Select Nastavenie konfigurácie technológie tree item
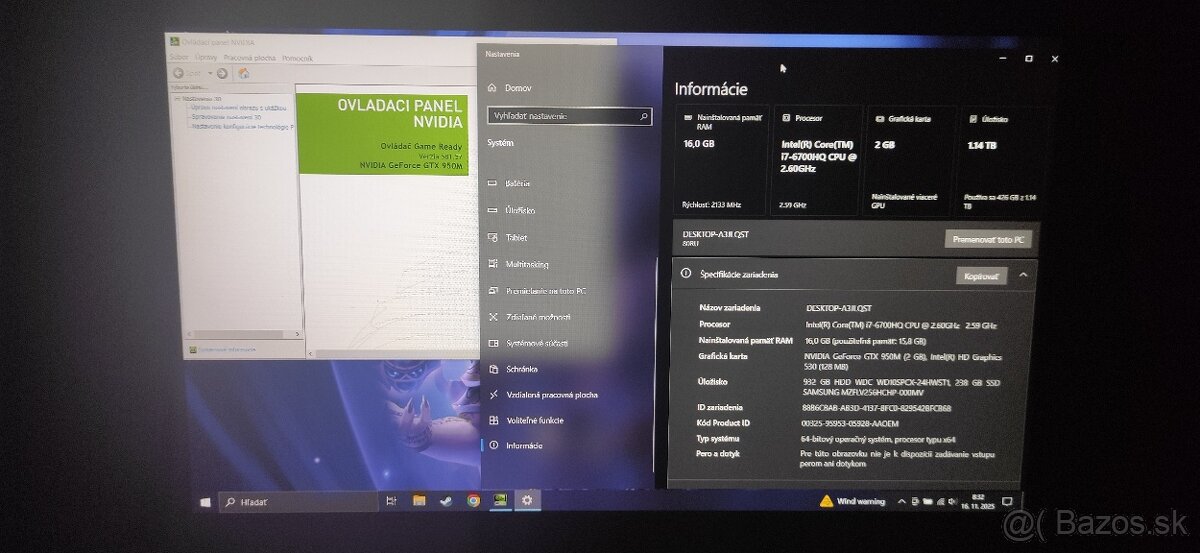The image size is (1200, 553). (243, 127)
